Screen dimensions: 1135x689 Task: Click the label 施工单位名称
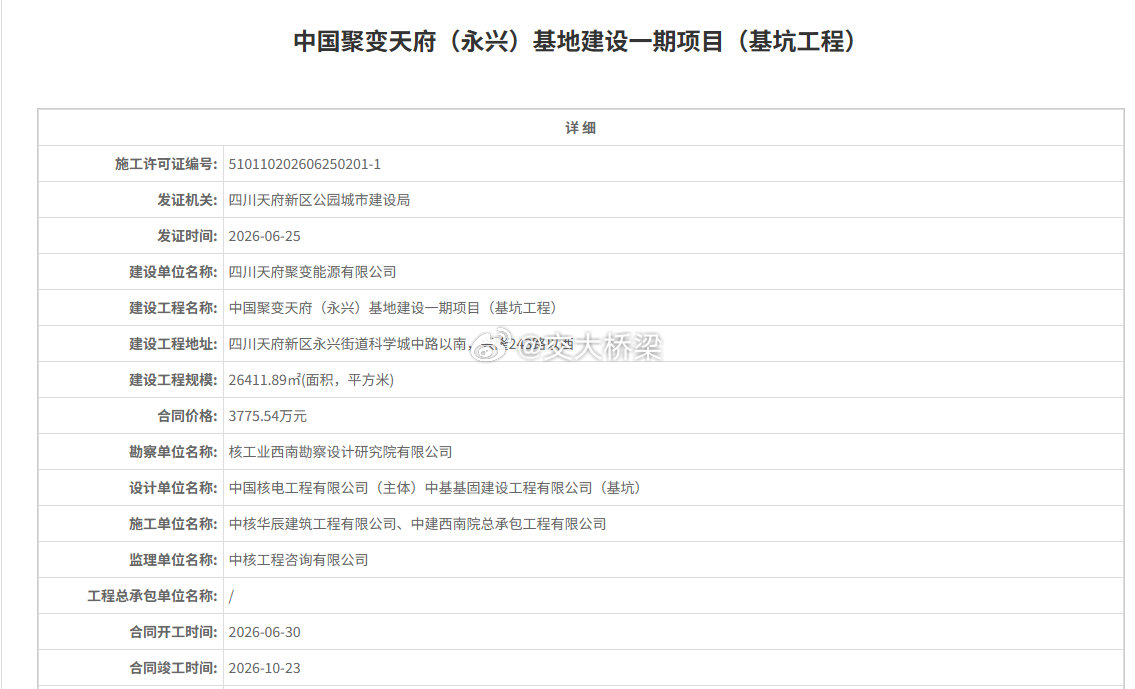tap(173, 524)
